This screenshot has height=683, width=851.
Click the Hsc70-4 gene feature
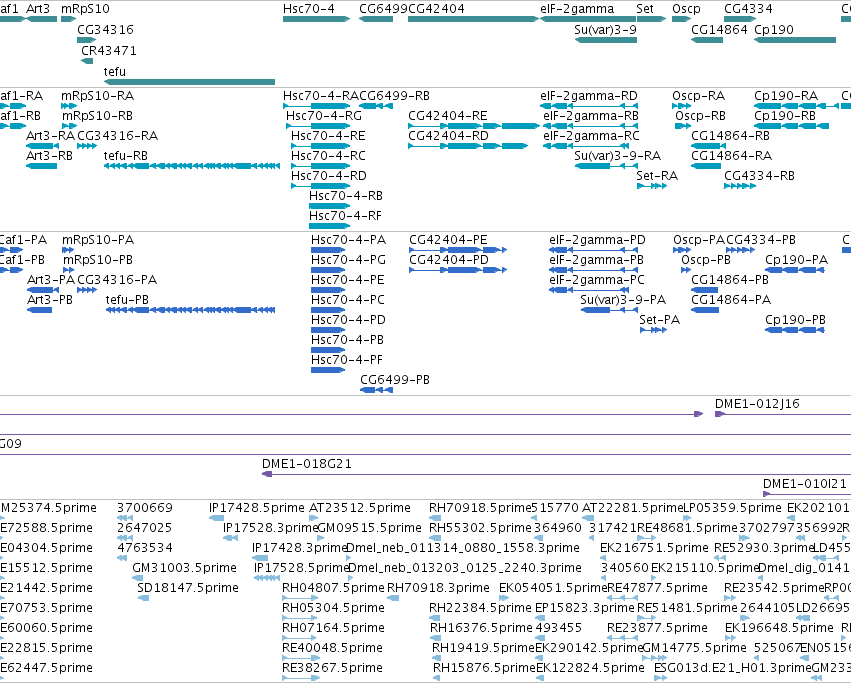pyautogui.click(x=316, y=19)
